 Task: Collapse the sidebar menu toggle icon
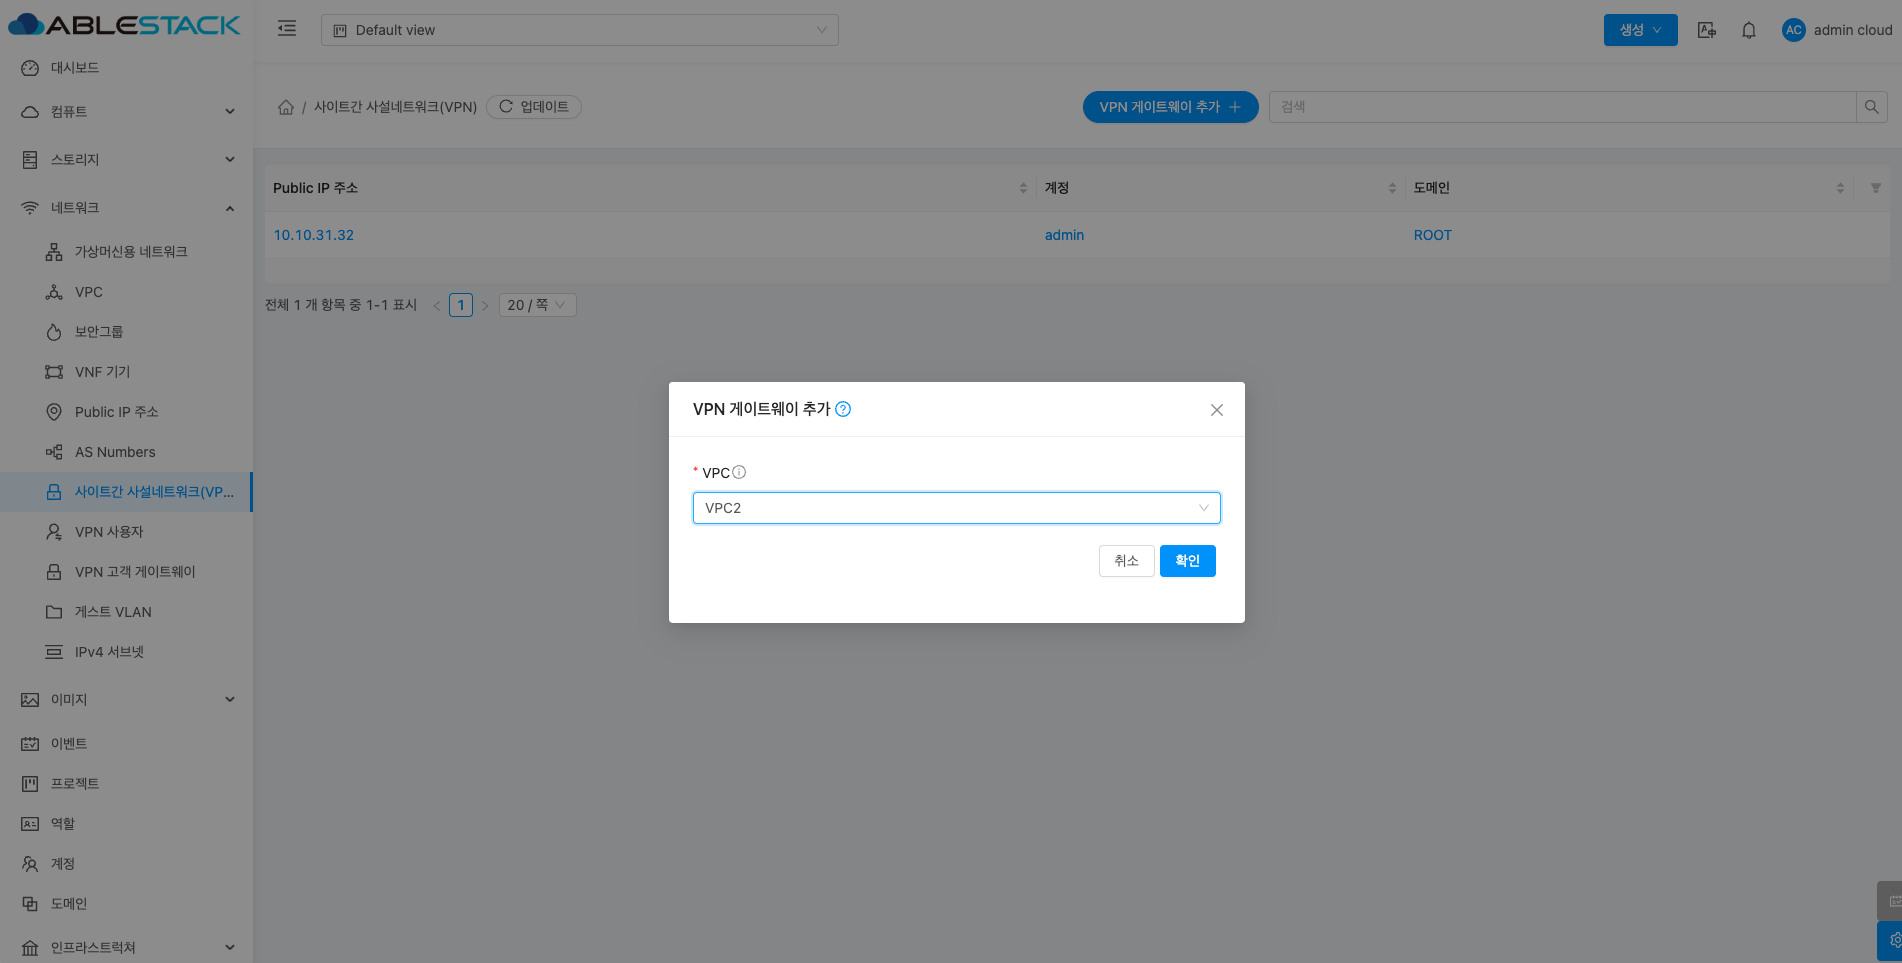point(287,29)
